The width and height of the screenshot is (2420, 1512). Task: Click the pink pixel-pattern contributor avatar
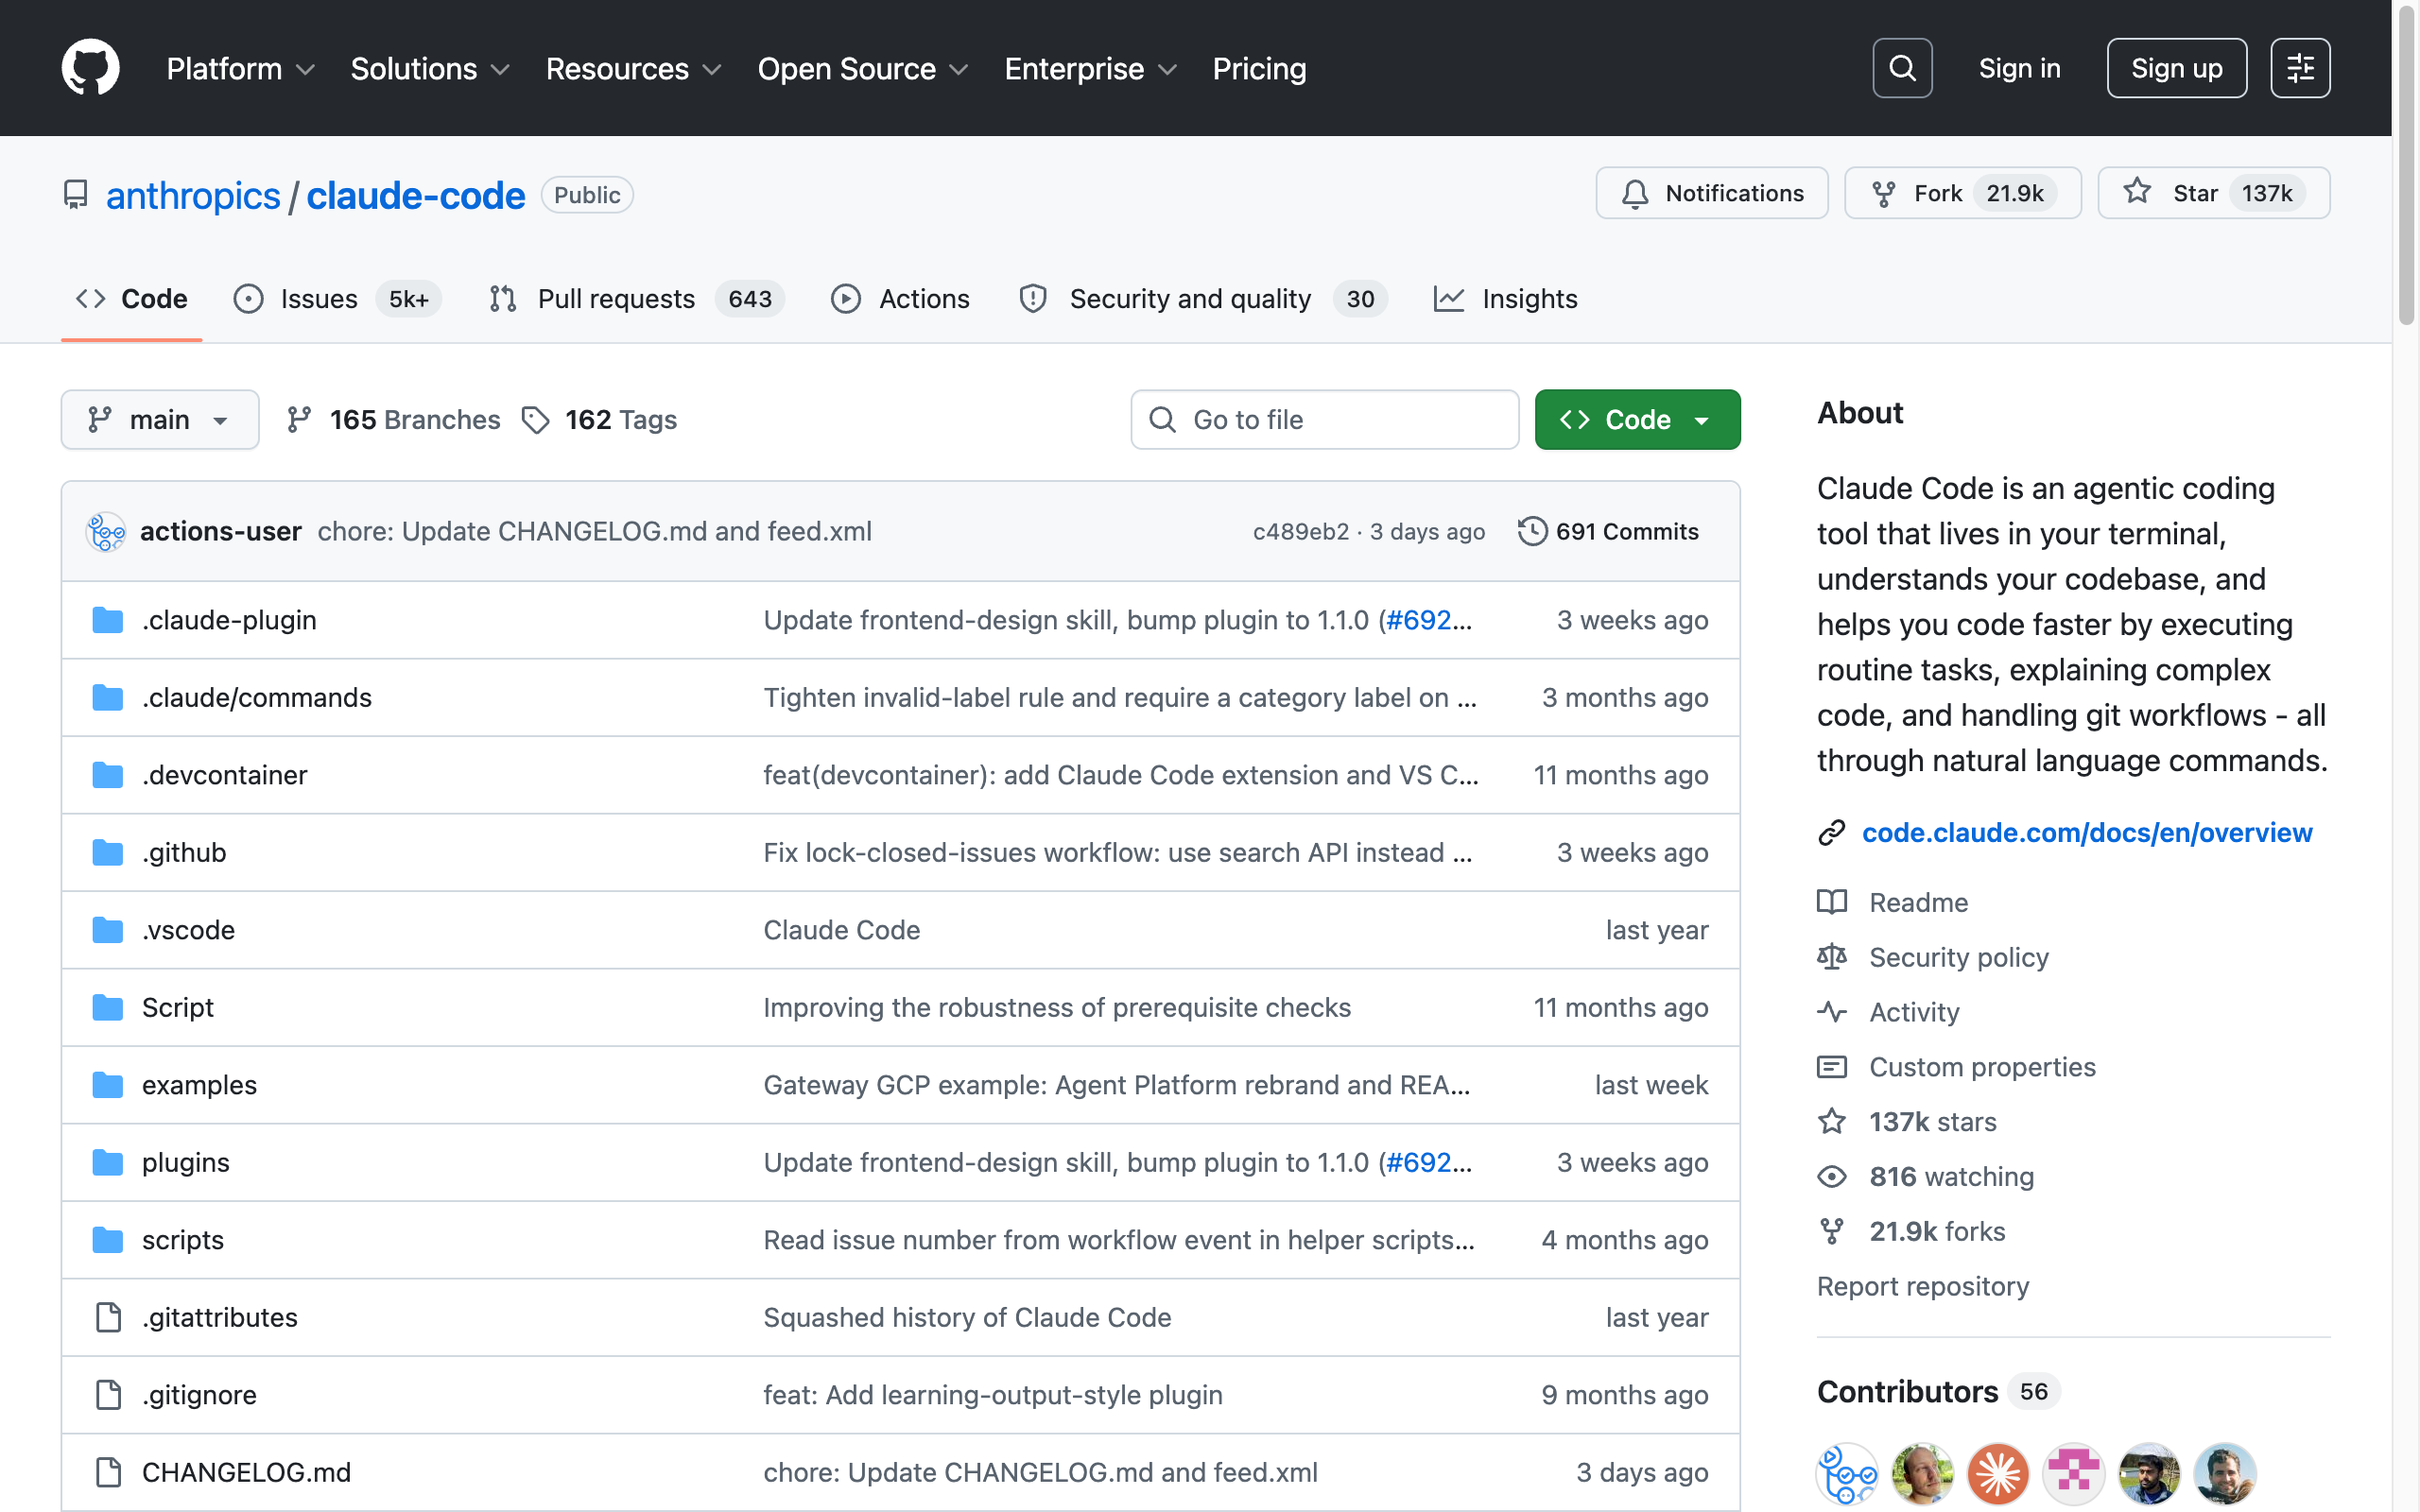click(2074, 1473)
